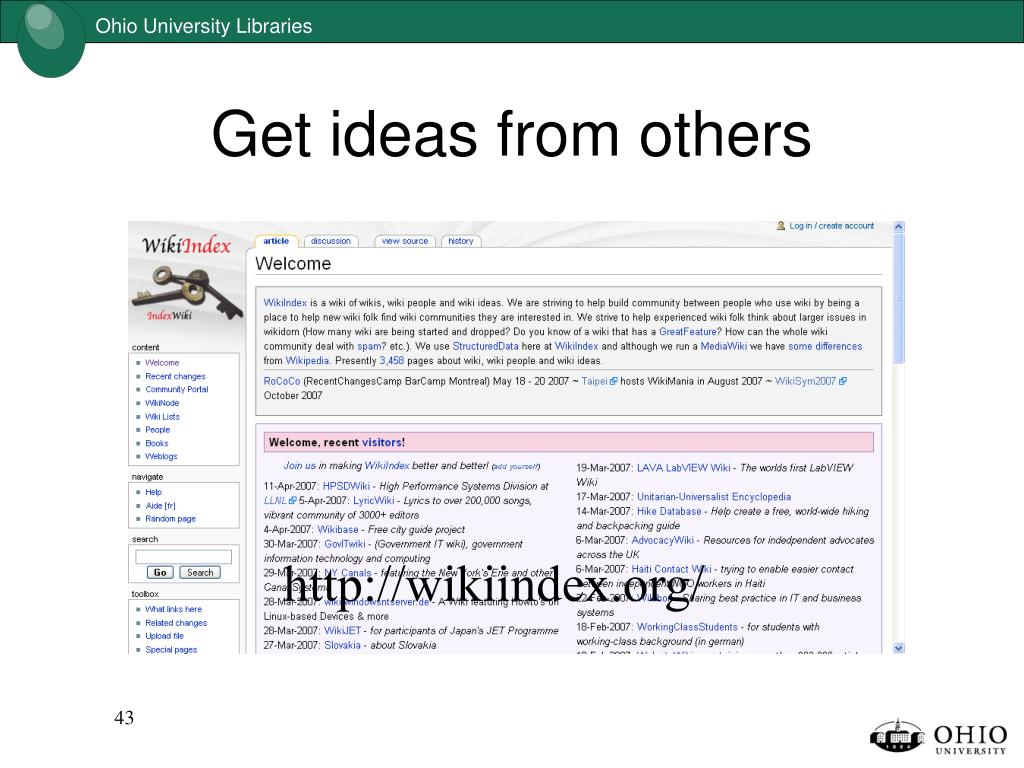Open the WorkingClassStudents link

[x=687, y=627]
